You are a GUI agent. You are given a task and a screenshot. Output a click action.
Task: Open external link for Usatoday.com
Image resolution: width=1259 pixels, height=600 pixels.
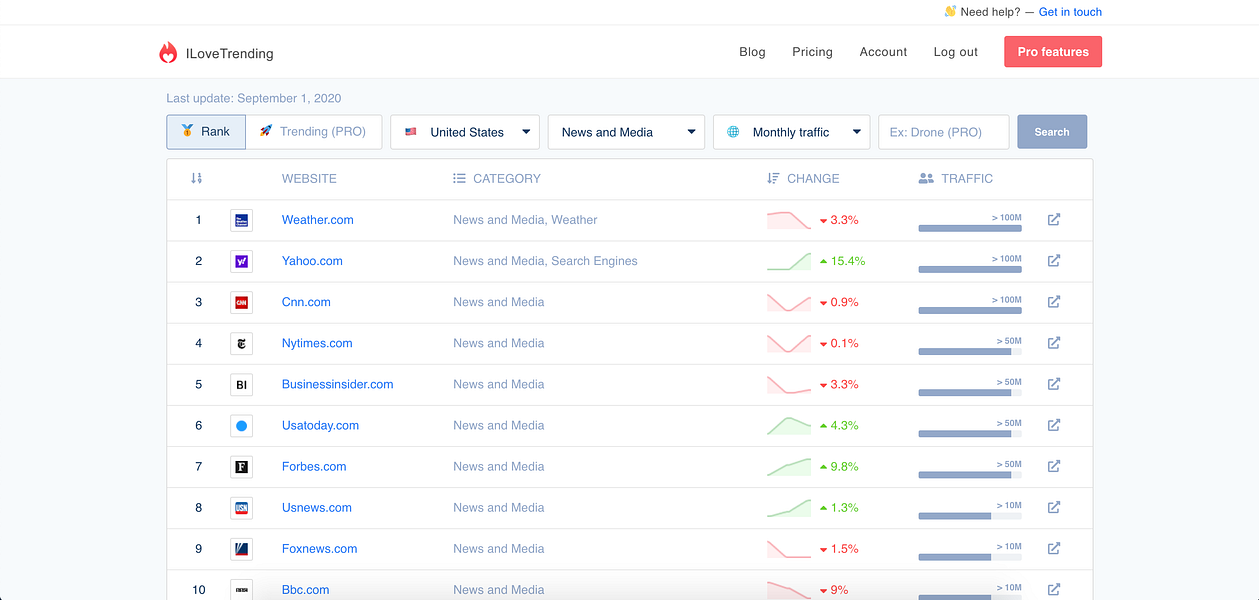(x=1054, y=424)
